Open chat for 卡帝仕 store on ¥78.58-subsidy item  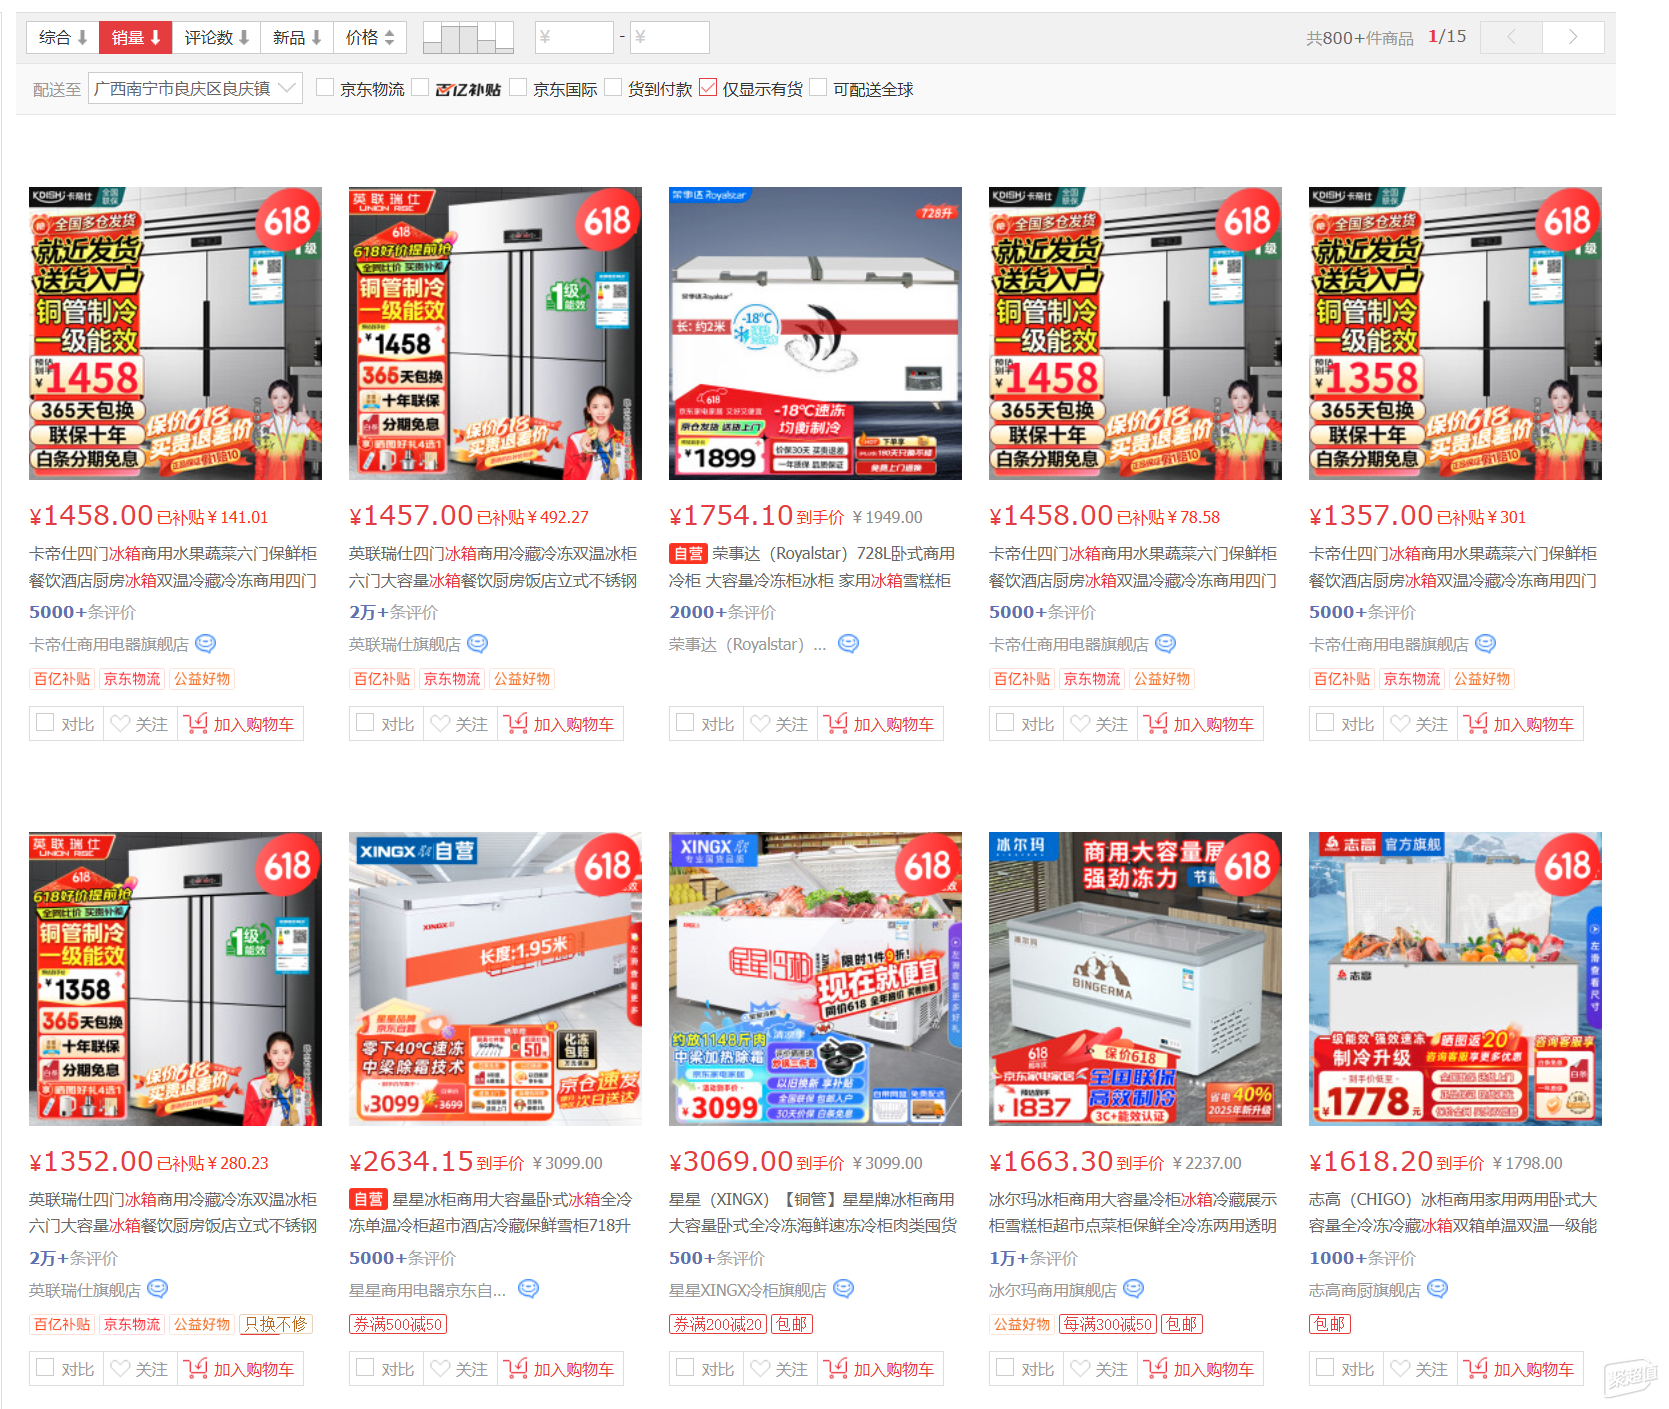[x=1166, y=644]
